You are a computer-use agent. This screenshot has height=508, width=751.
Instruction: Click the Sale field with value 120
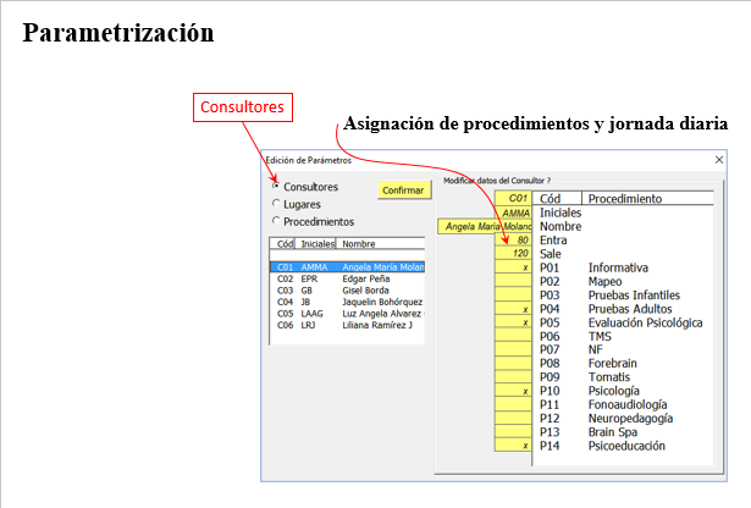pyautogui.click(x=513, y=253)
